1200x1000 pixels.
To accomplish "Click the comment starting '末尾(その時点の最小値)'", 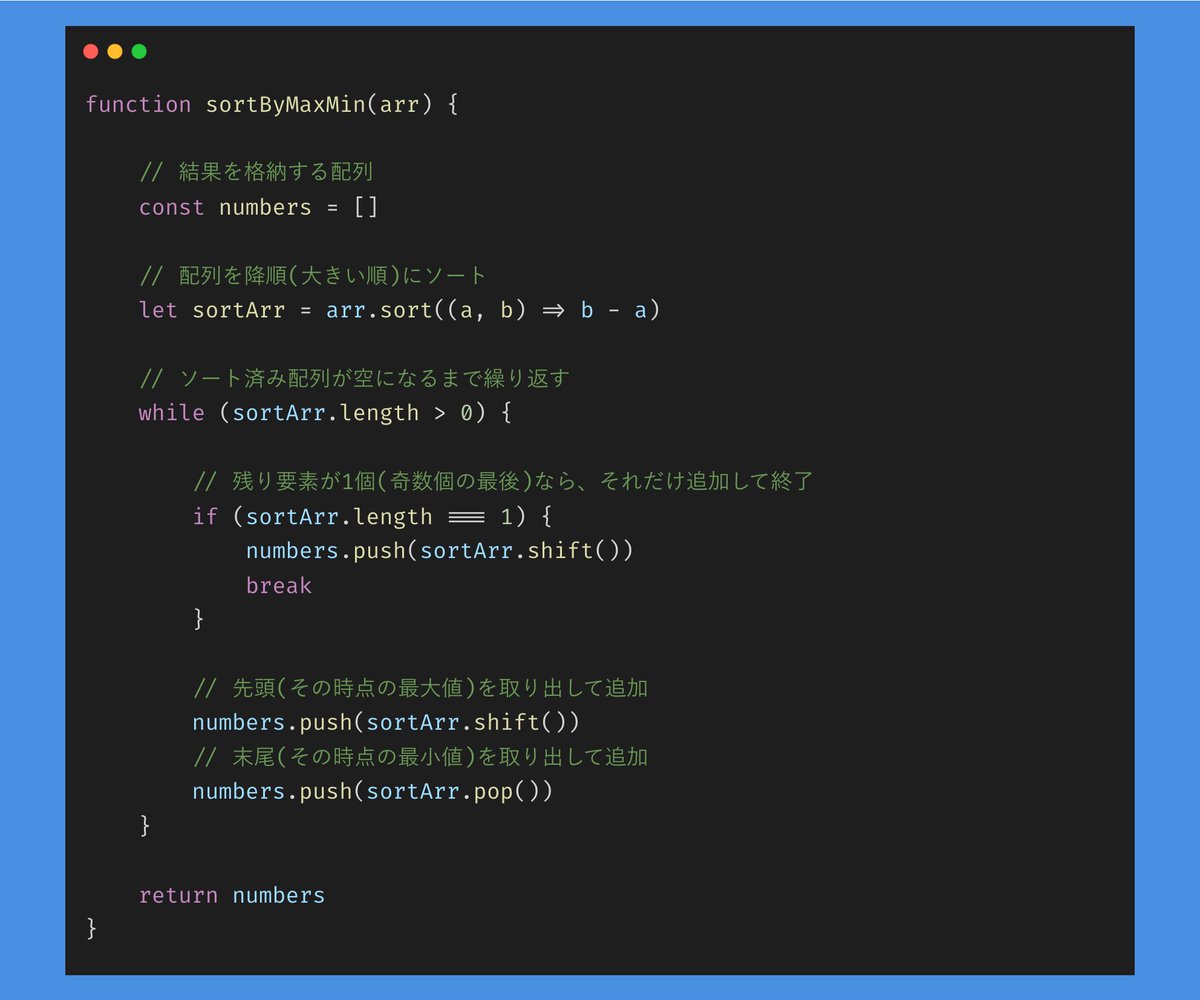I will pos(420,757).
